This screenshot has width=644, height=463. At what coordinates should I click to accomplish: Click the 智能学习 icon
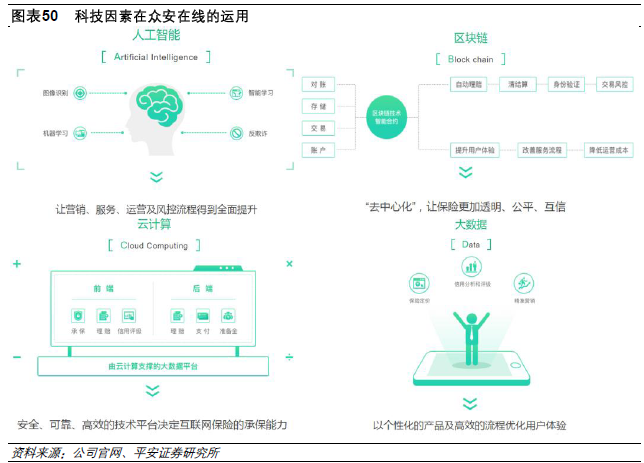pos(236,93)
